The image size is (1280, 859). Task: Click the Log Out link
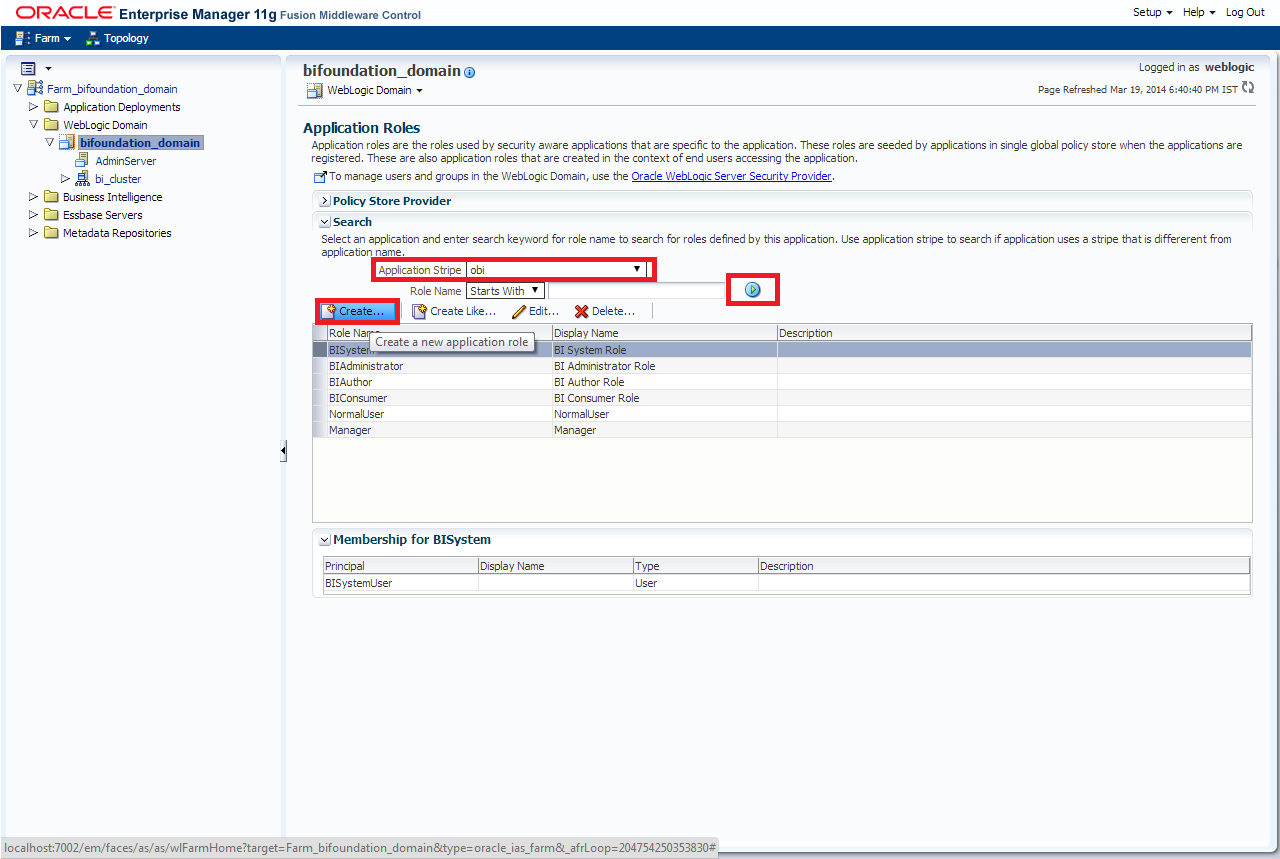(x=1245, y=12)
